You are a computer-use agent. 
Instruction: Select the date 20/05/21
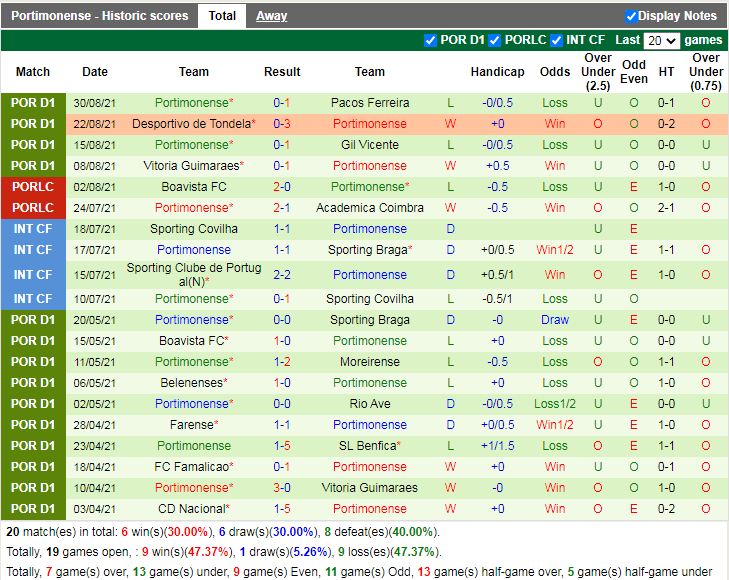tap(94, 319)
